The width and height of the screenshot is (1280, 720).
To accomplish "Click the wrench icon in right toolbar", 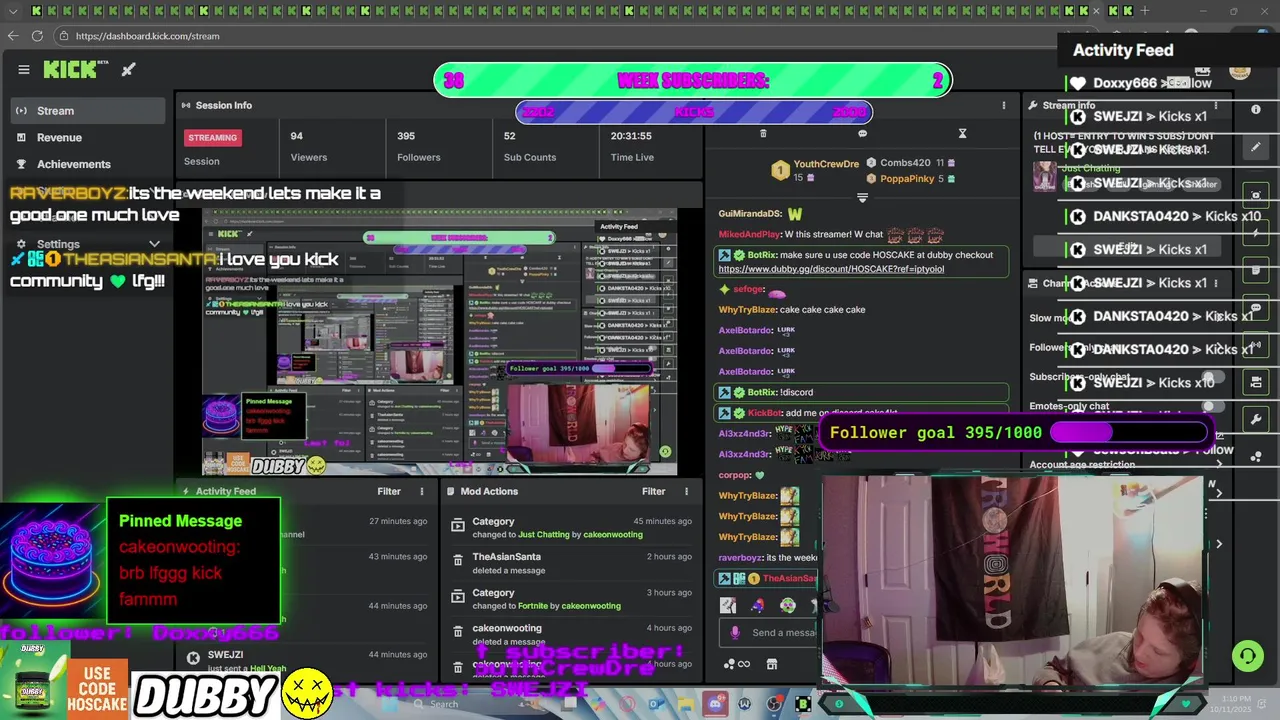I will (x=1256, y=419).
